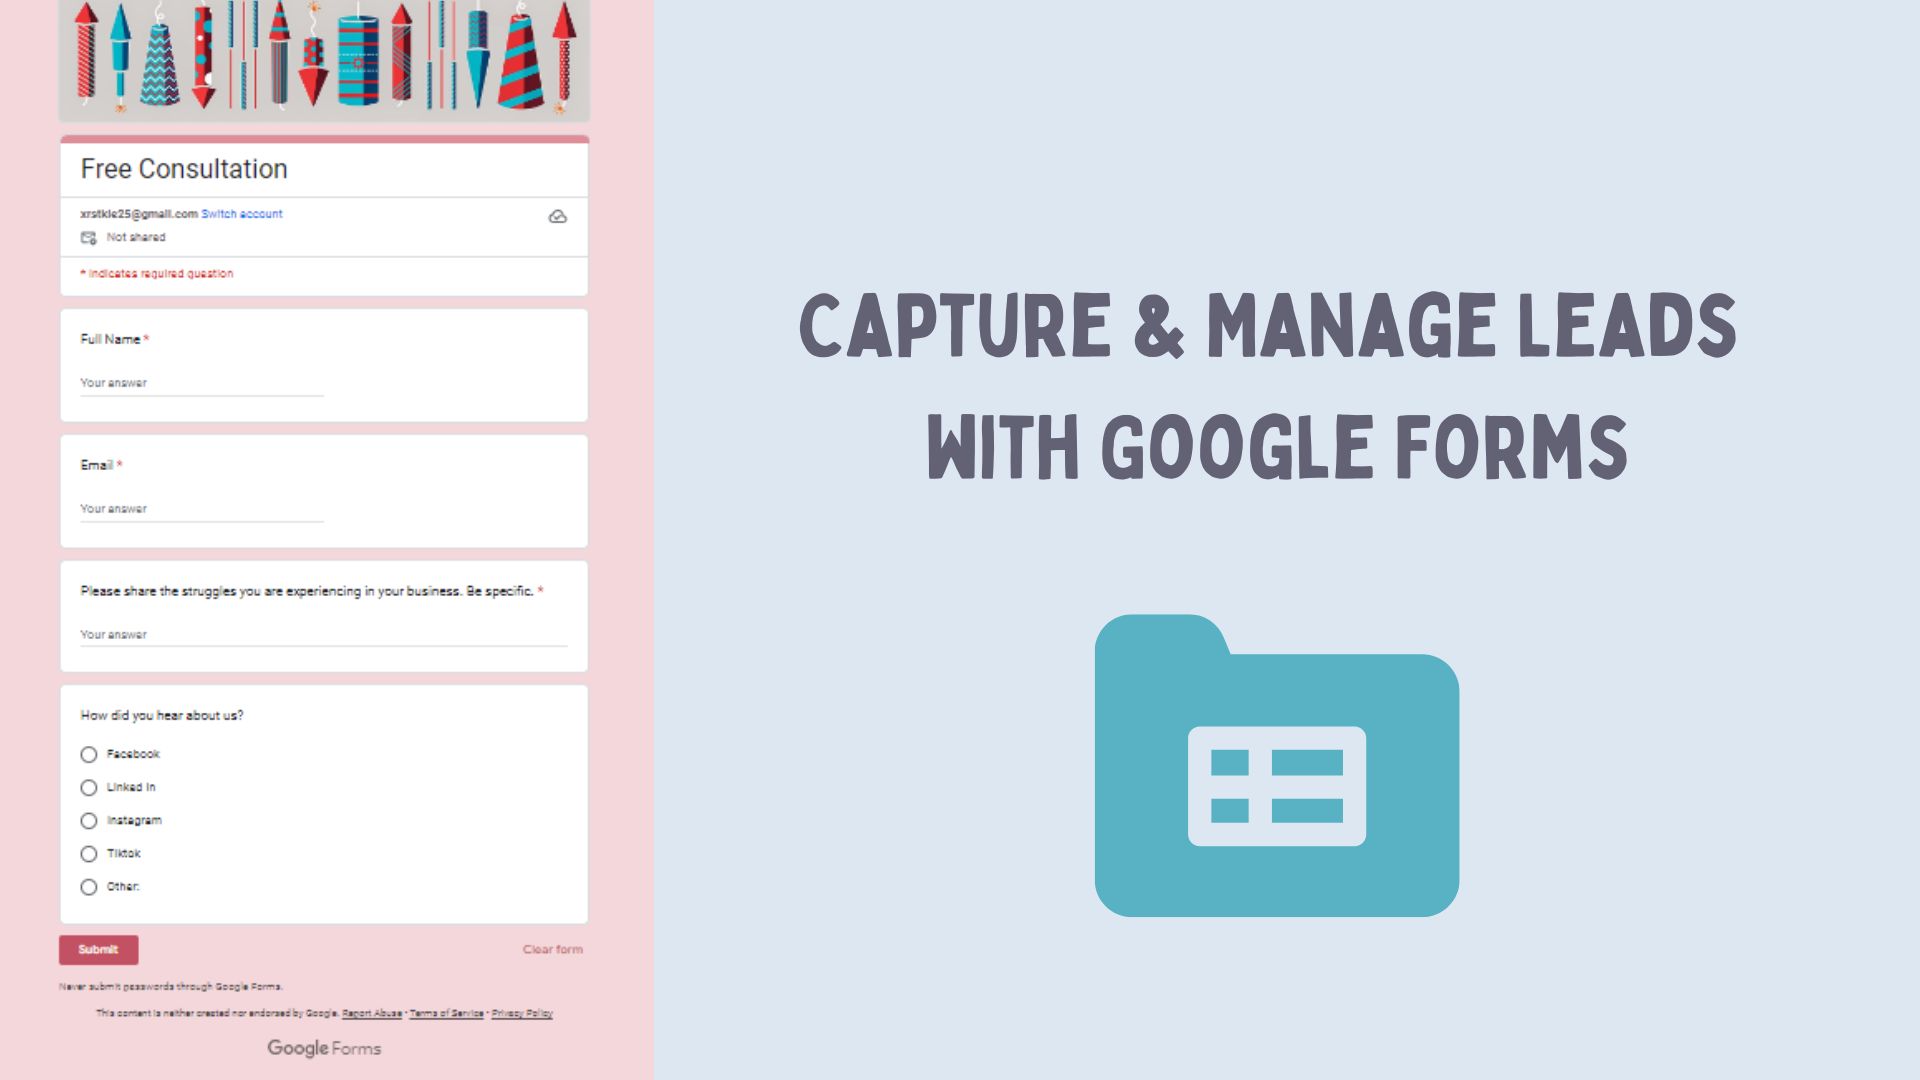Choose the Instagram radio option

pyautogui.click(x=89, y=821)
